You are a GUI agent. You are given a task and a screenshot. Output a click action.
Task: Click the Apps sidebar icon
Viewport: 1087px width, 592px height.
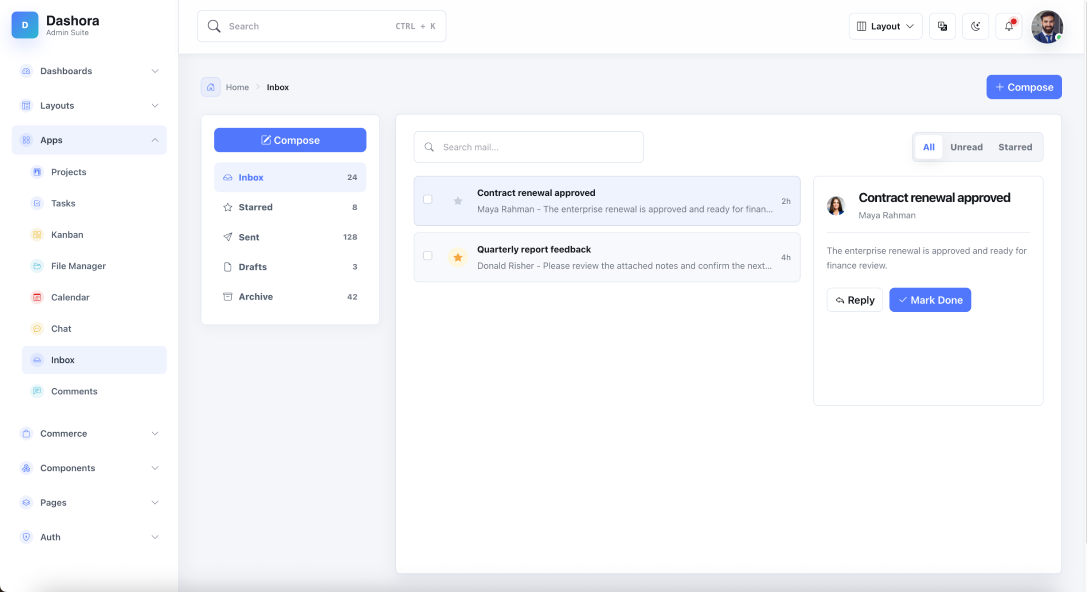click(x=26, y=140)
